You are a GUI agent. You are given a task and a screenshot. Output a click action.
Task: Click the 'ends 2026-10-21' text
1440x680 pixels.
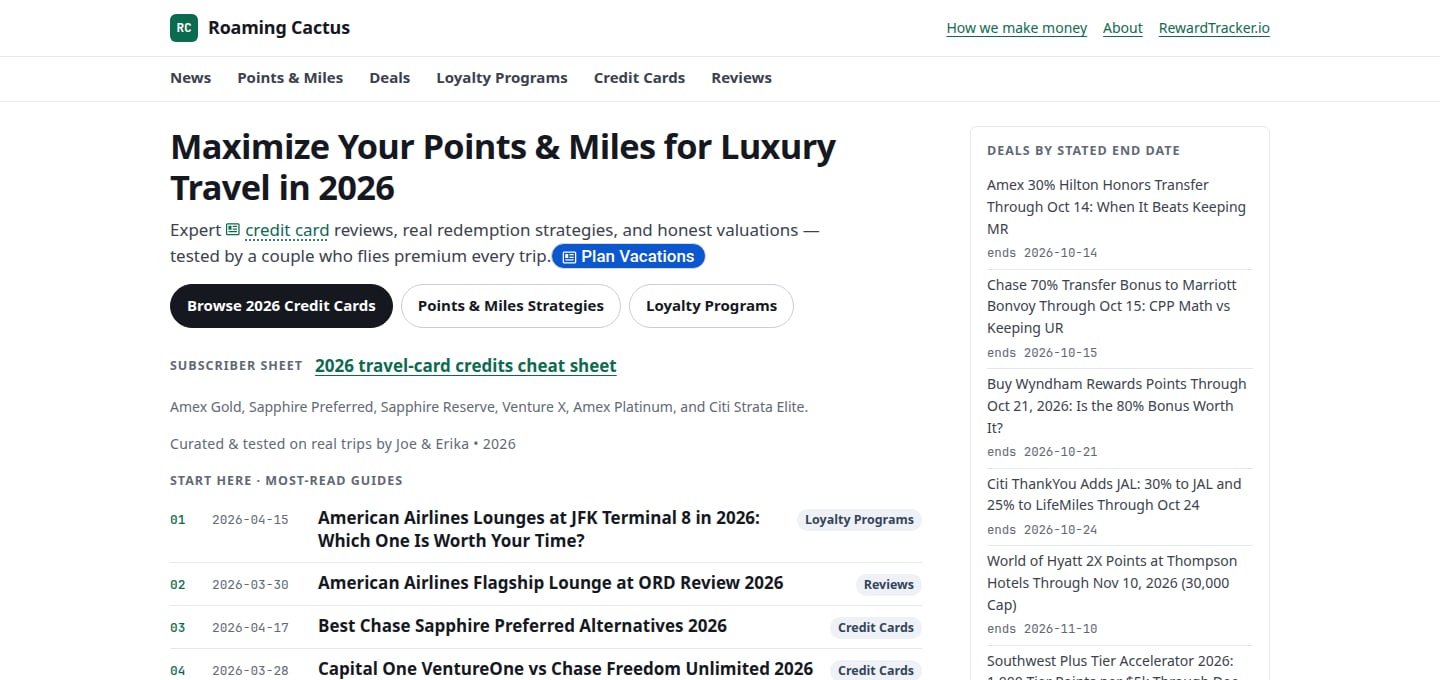pyautogui.click(x=1042, y=452)
